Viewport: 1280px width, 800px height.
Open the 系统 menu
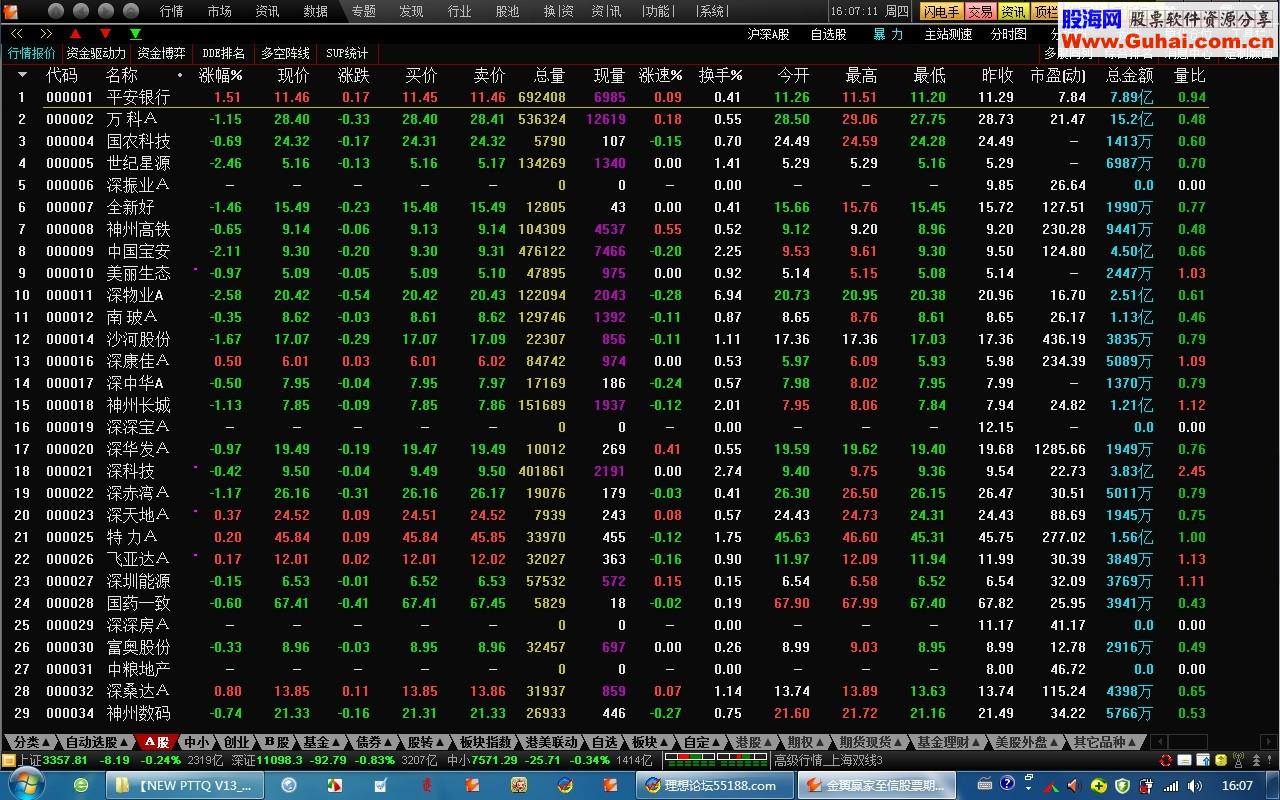(x=712, y=11)
